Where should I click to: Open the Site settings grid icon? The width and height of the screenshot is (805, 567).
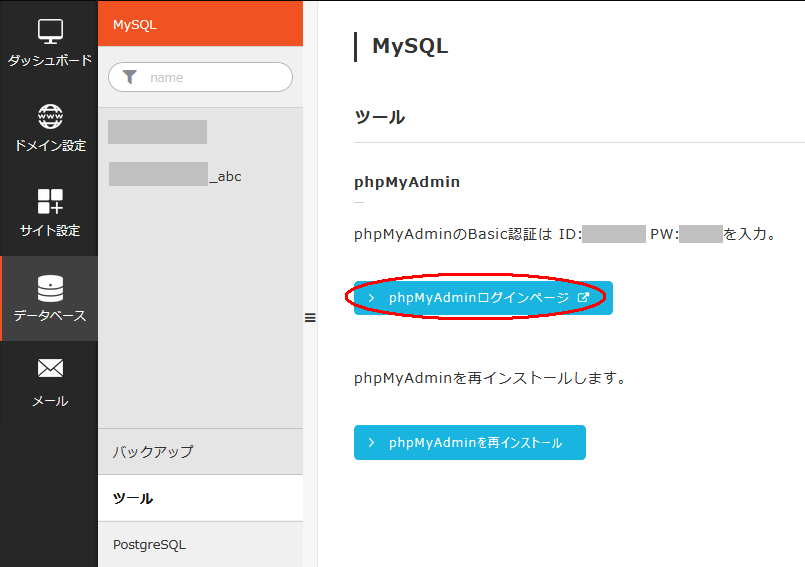[50, 201]
